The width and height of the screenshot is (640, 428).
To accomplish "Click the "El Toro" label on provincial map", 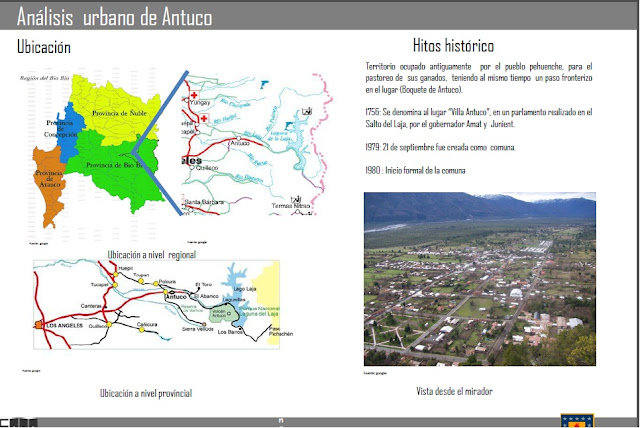I will pos(204,284).
